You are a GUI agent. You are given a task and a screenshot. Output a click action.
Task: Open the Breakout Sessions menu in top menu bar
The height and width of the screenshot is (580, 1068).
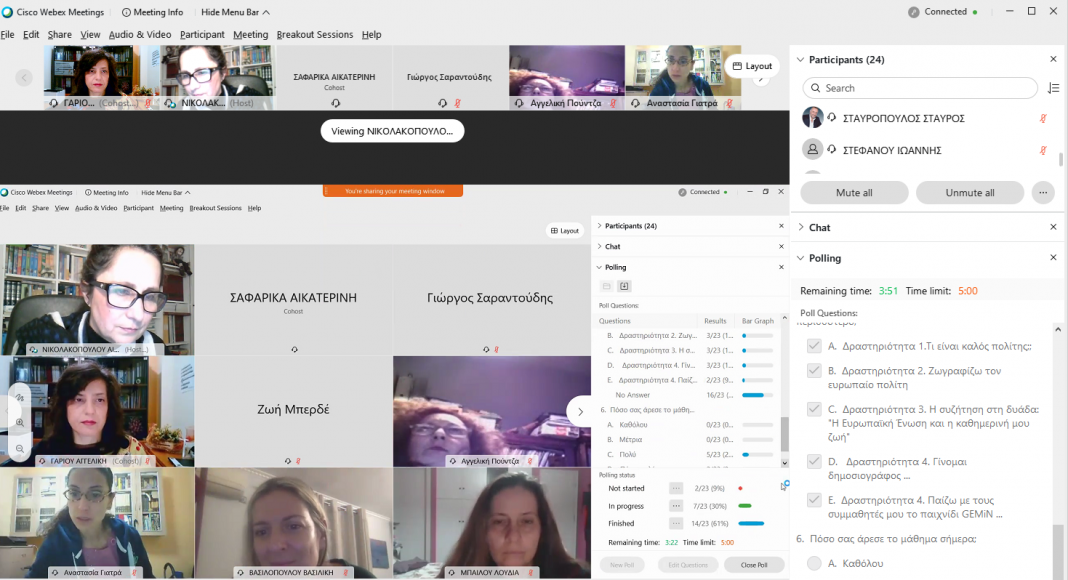pyautogui.click(x=315, y=34)
